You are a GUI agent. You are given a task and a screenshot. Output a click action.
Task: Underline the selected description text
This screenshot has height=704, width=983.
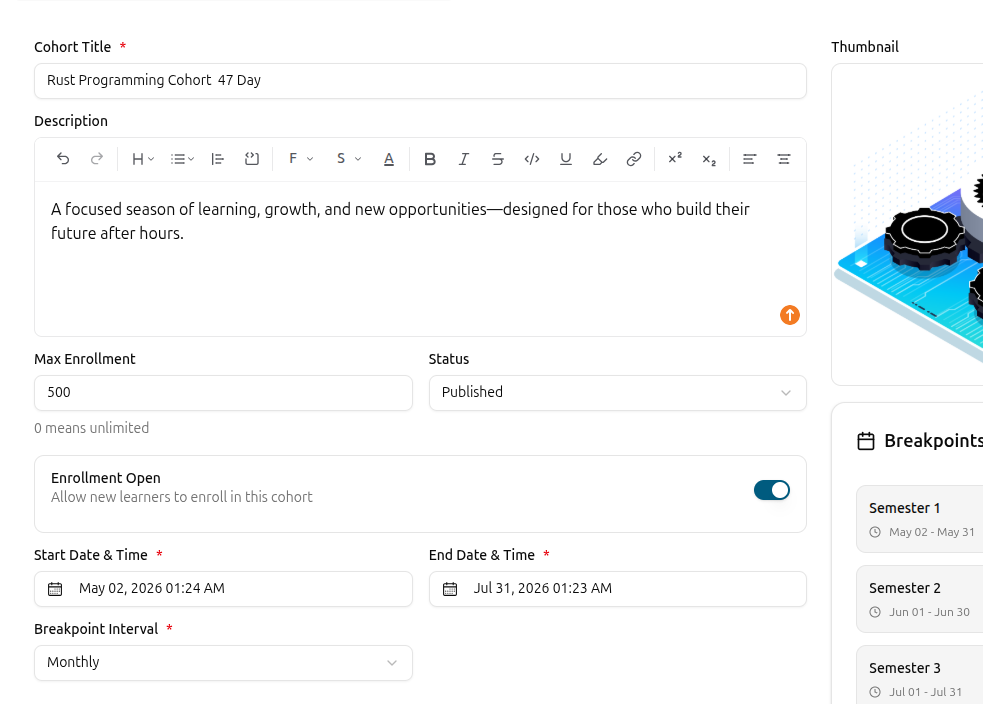(565, 159)
